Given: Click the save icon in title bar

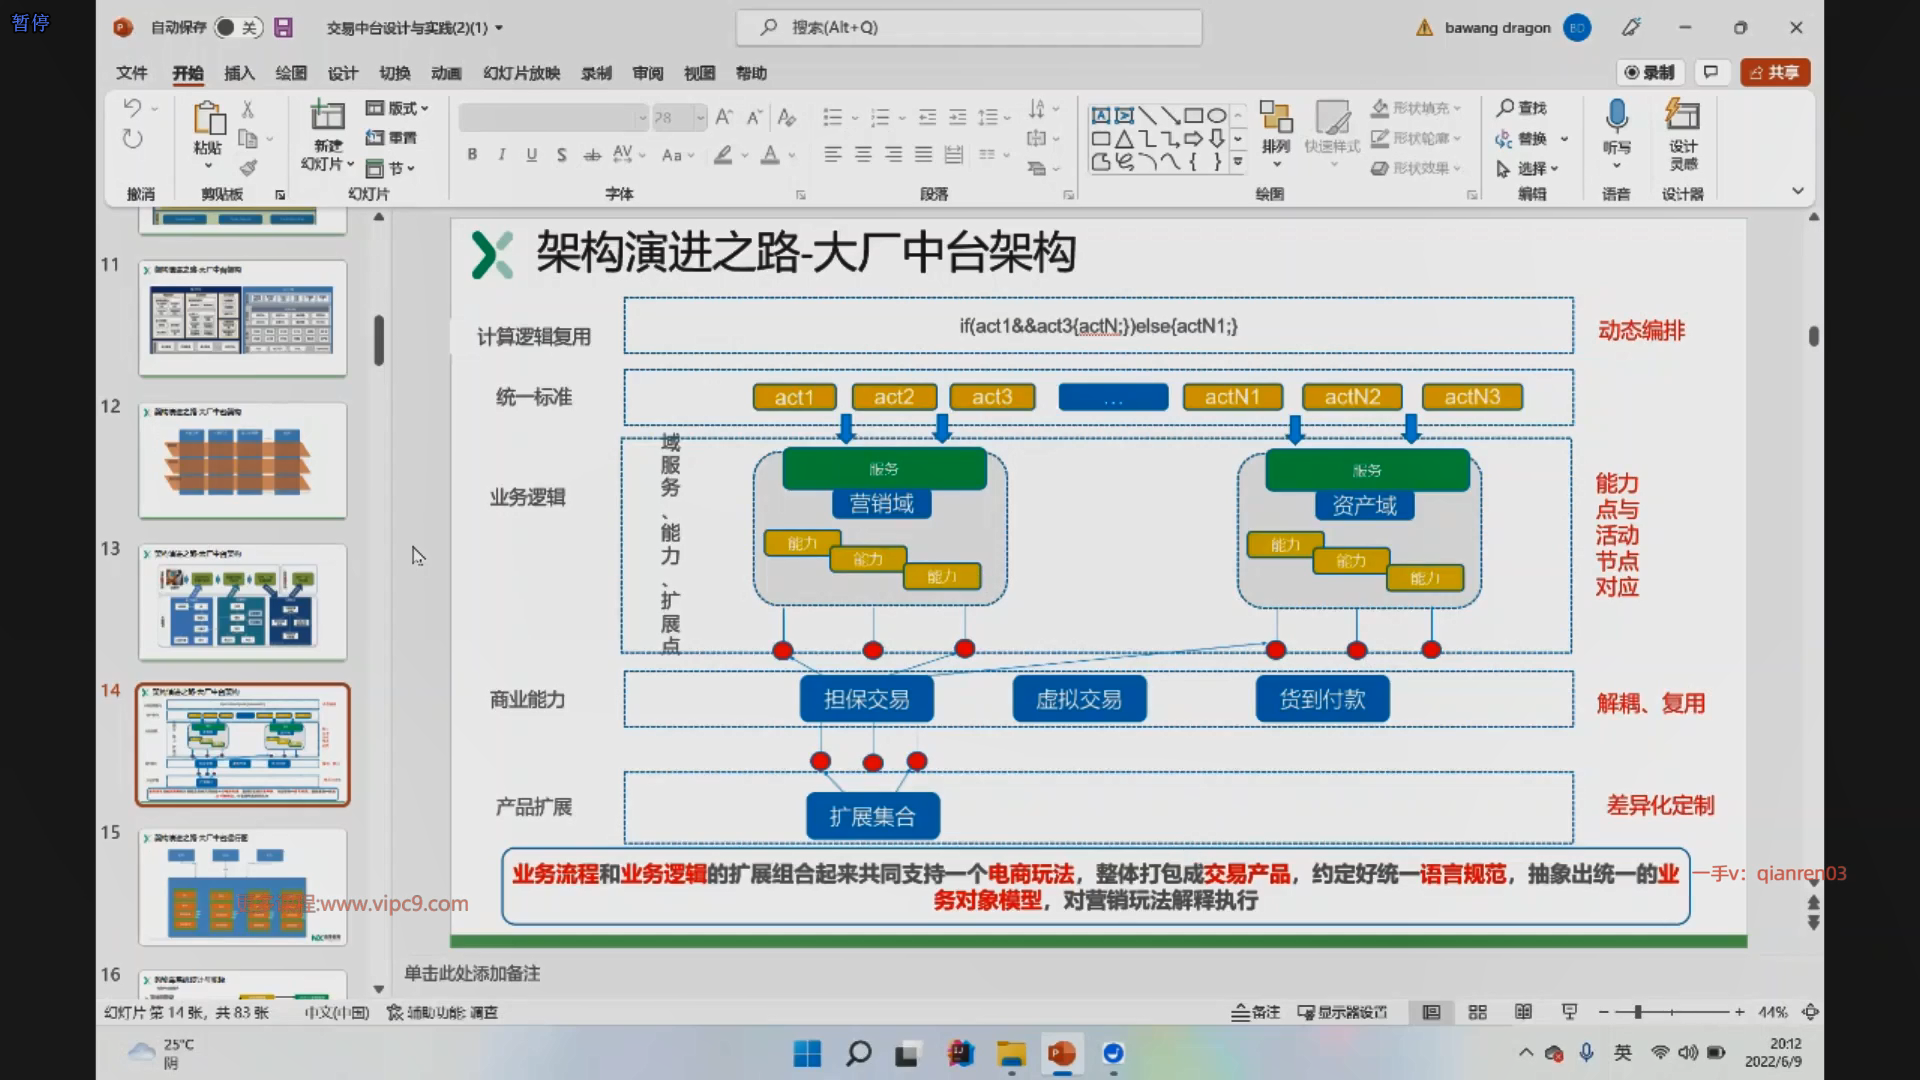Looking at the screenshot, I should tap(284, 28).
